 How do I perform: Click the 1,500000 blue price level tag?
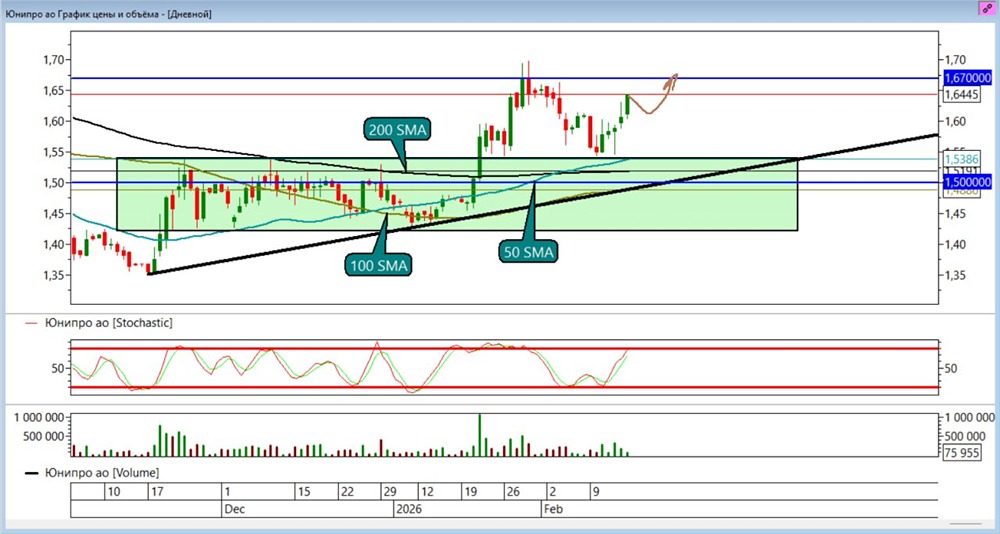[x=967, y=182]
